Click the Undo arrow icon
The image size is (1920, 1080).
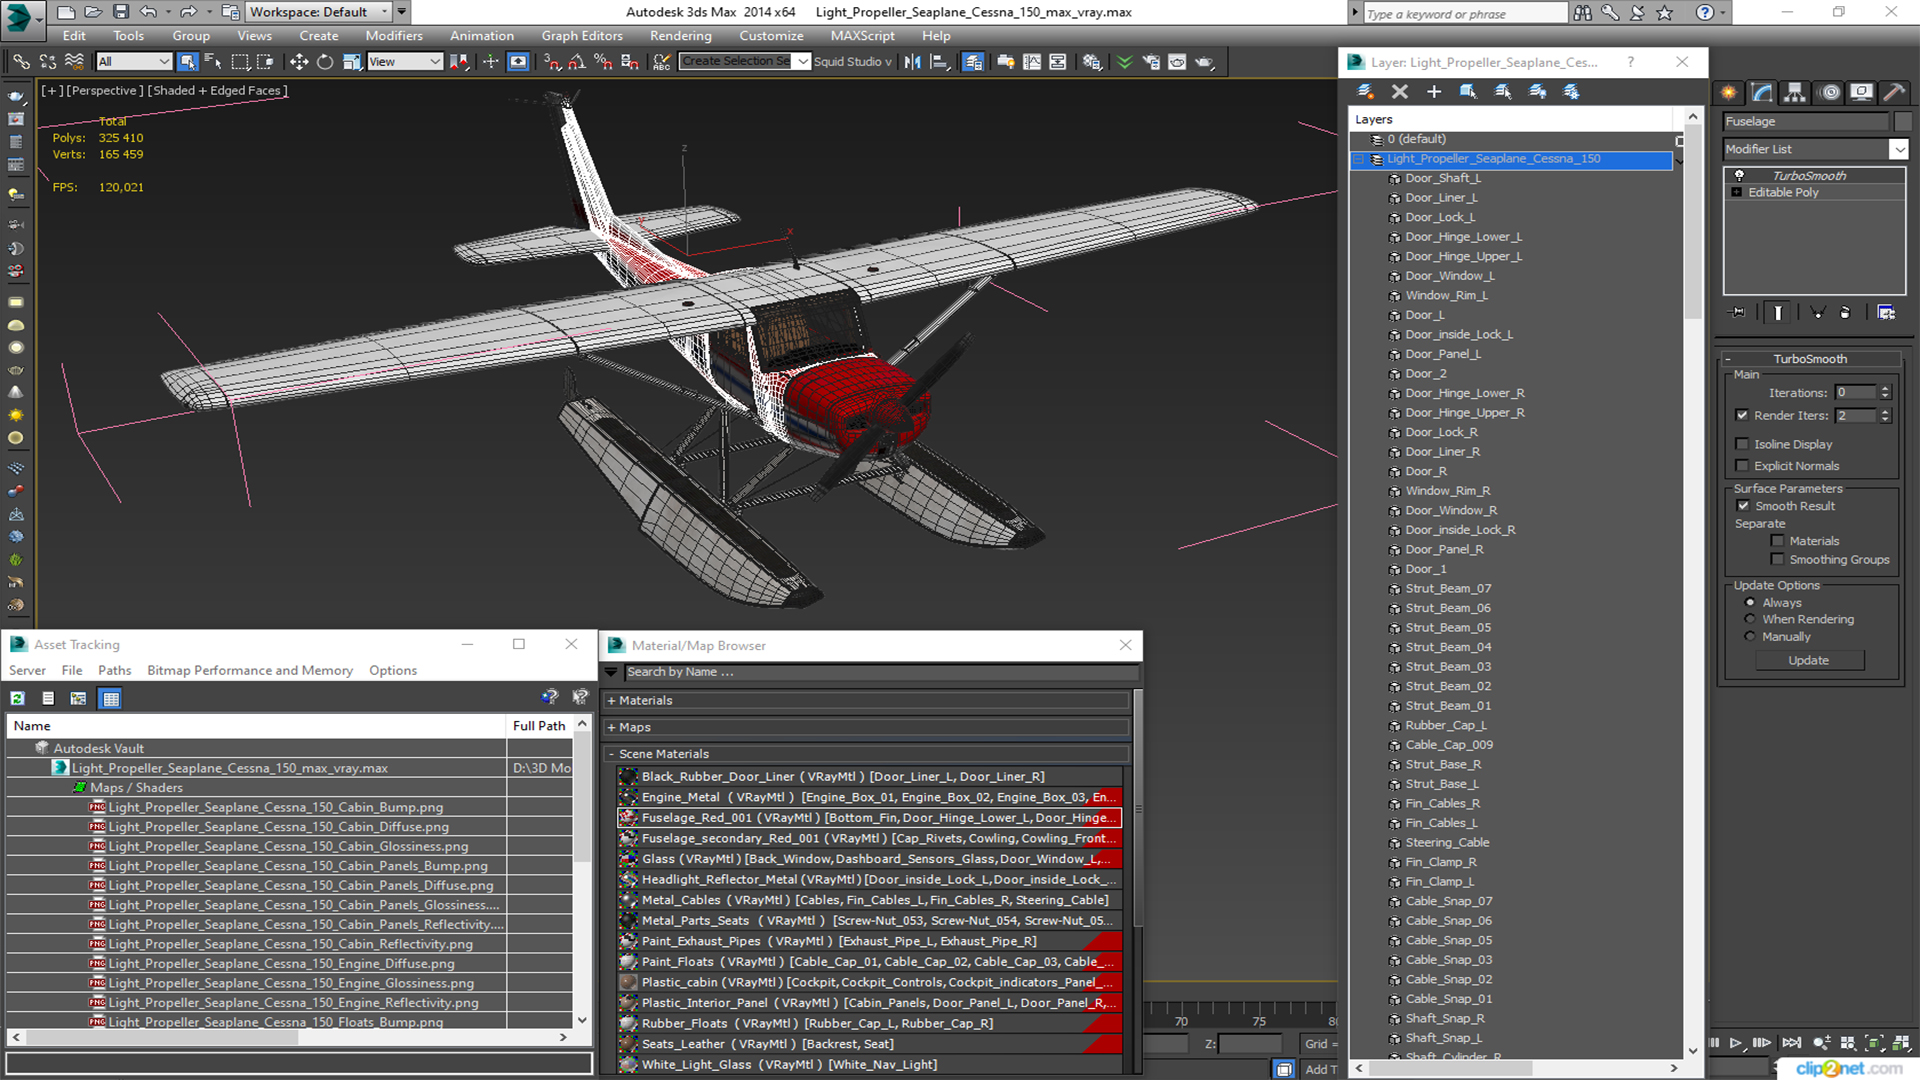(x=148, y=12)
